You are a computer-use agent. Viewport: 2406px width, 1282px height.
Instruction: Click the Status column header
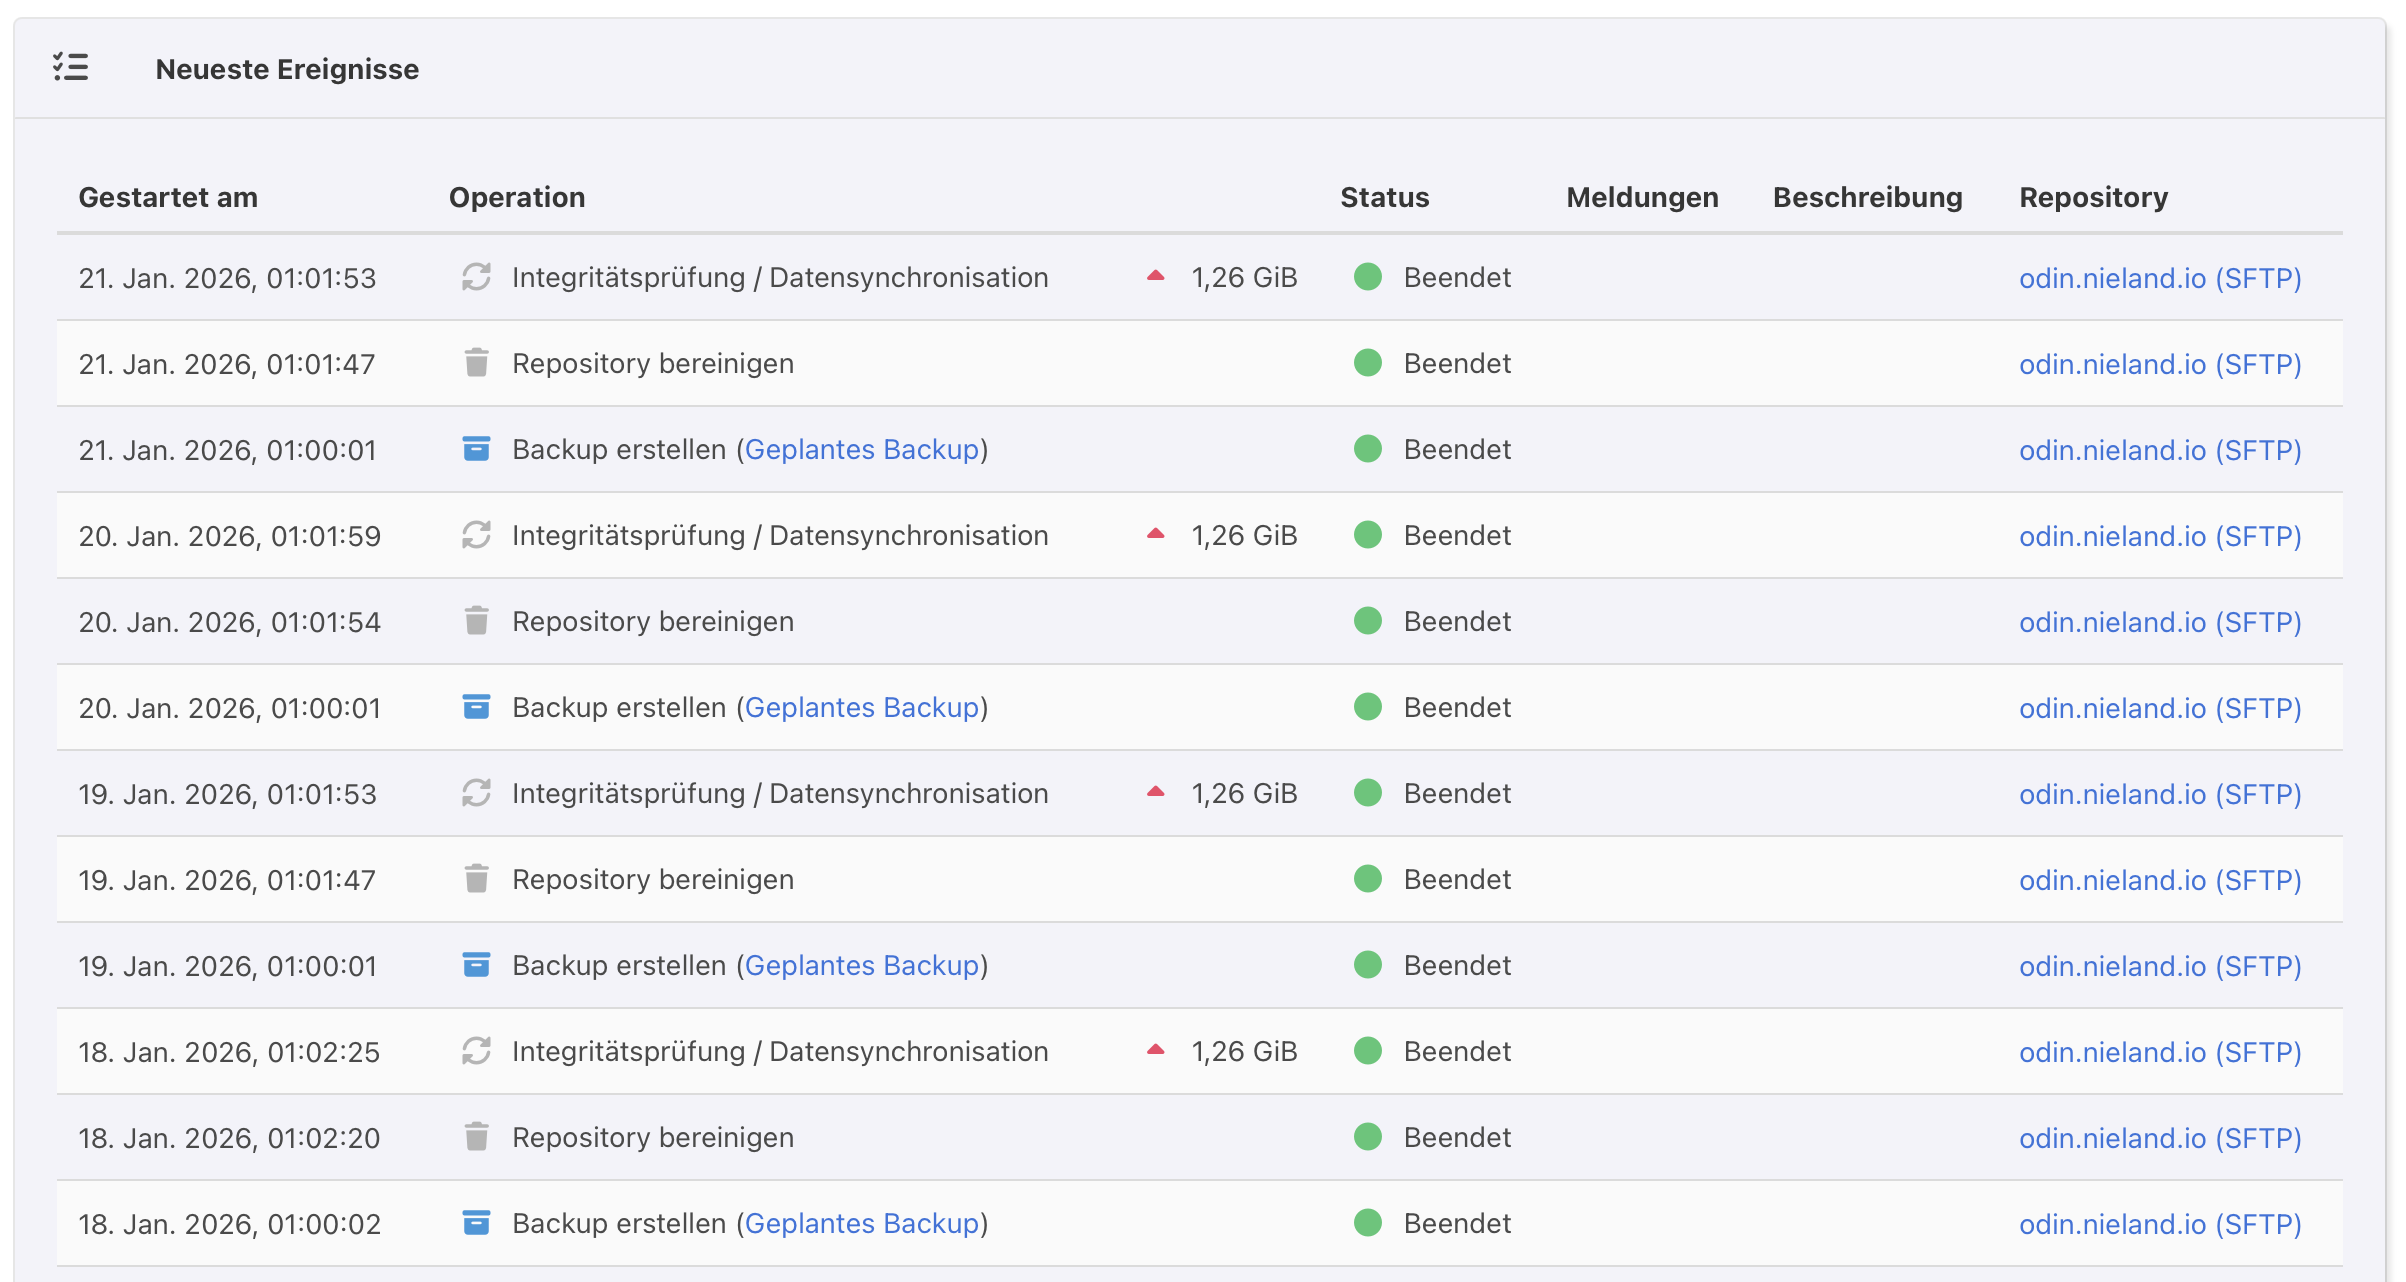pyautogui.click(x=1384, y=197)
